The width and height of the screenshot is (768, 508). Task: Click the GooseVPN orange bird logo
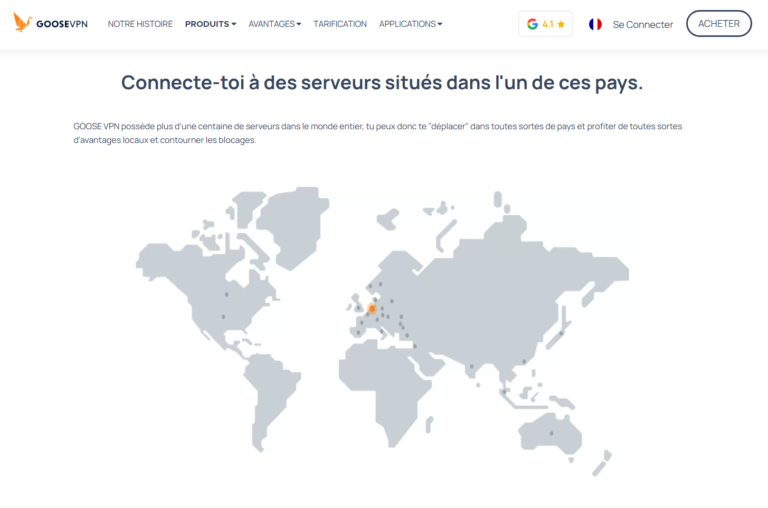22,23
